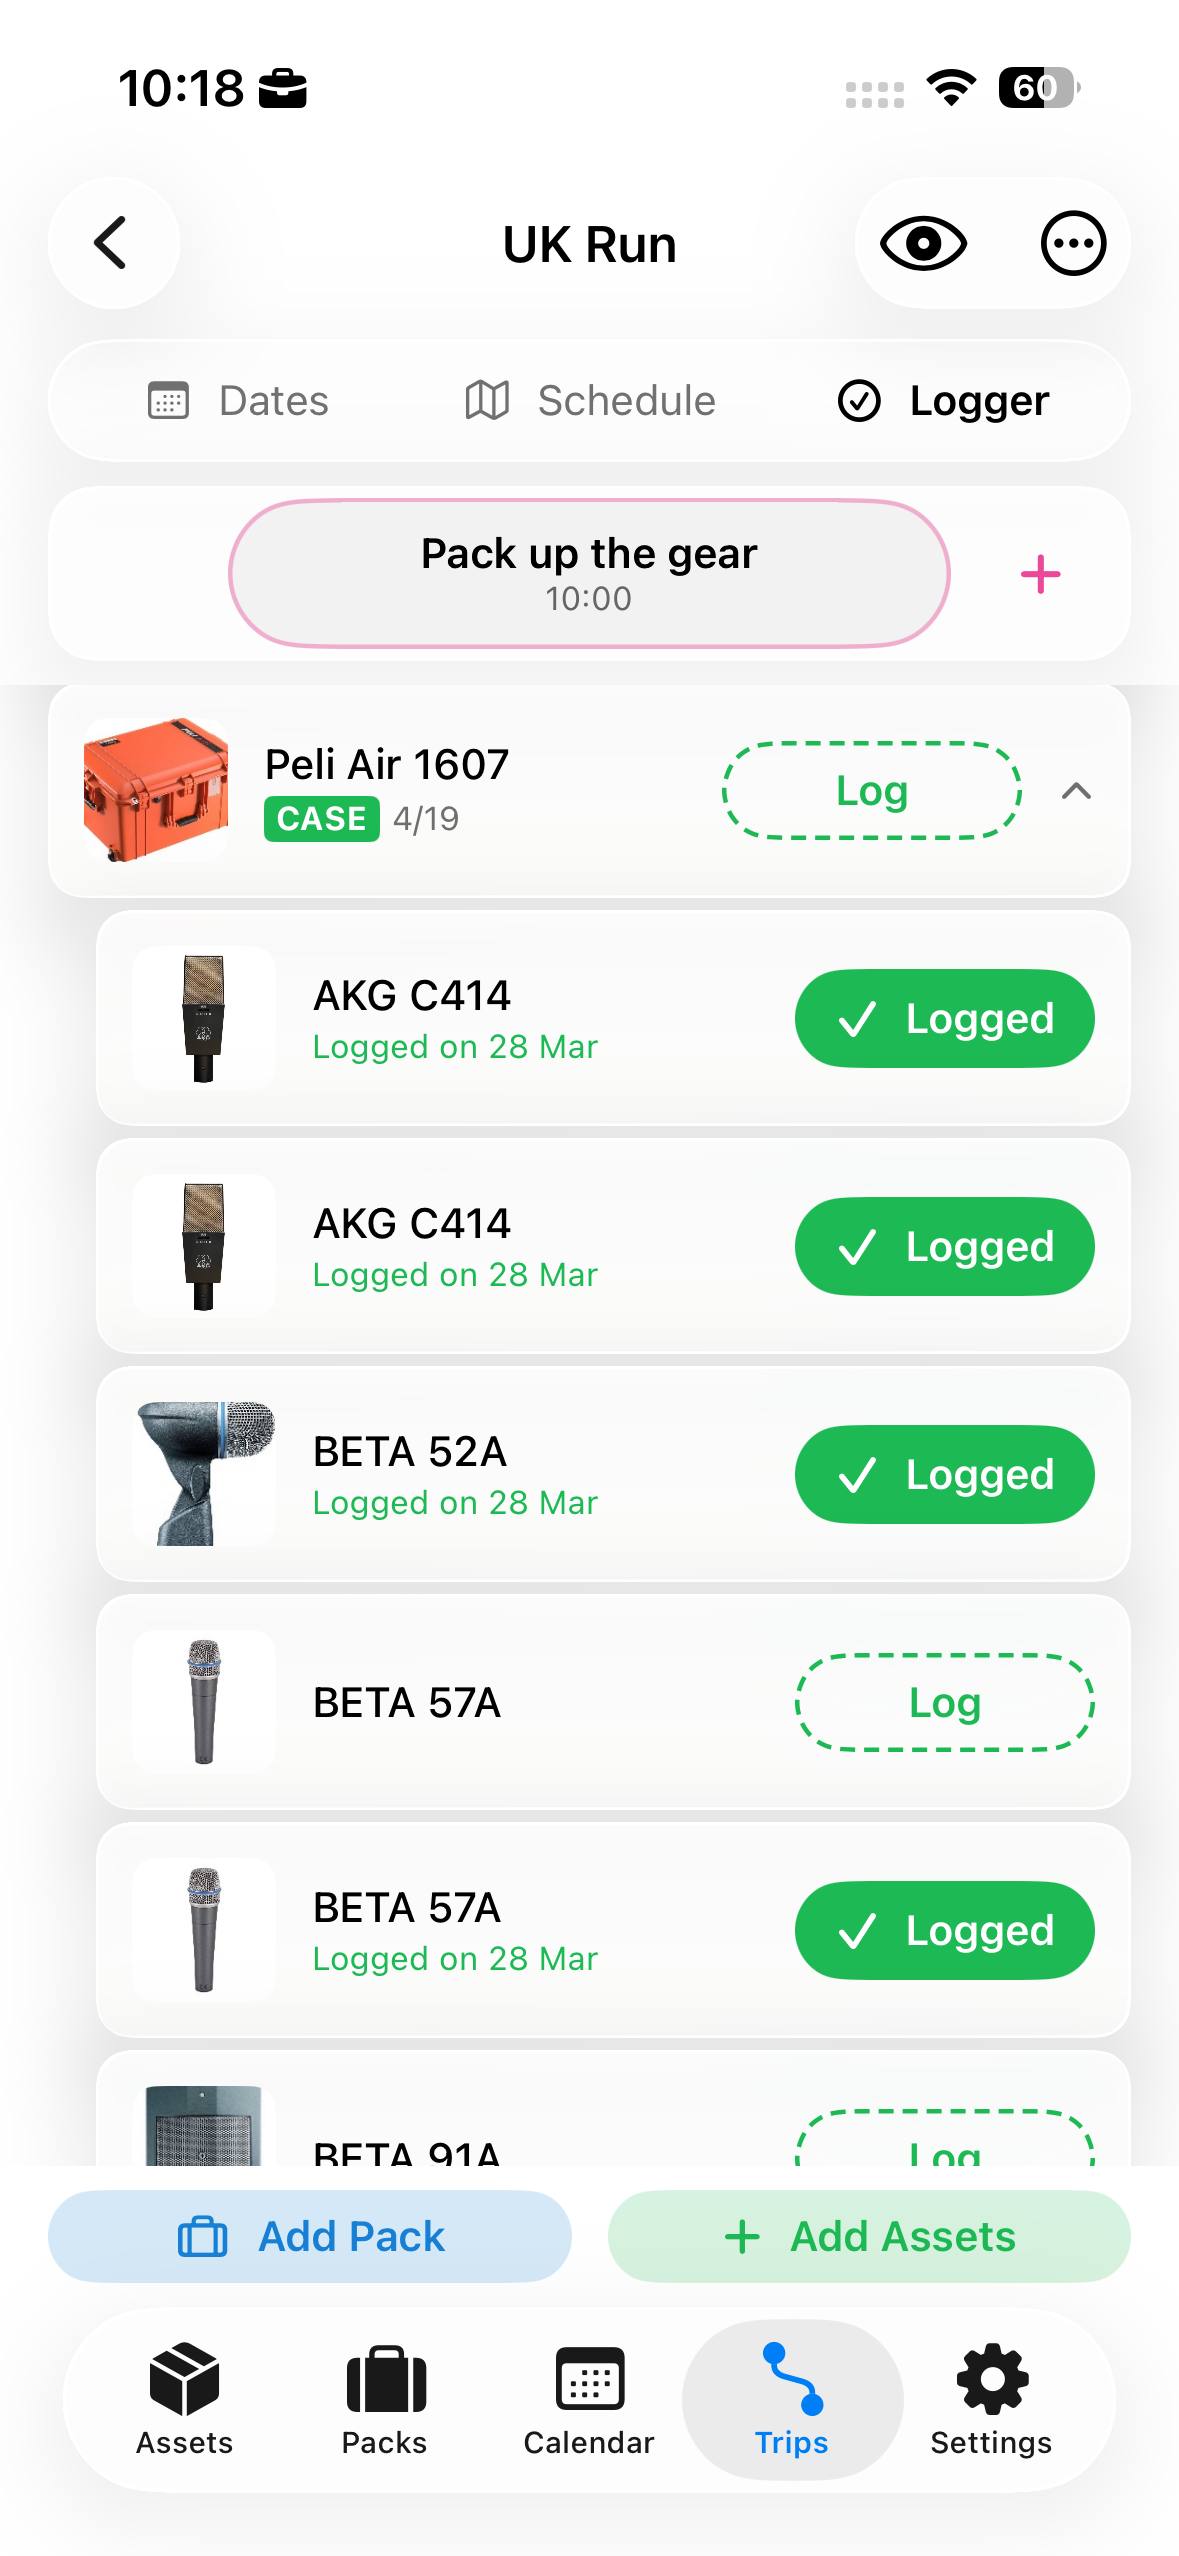
Task: Select the Logger tab
Action: (x=944, y=401)
